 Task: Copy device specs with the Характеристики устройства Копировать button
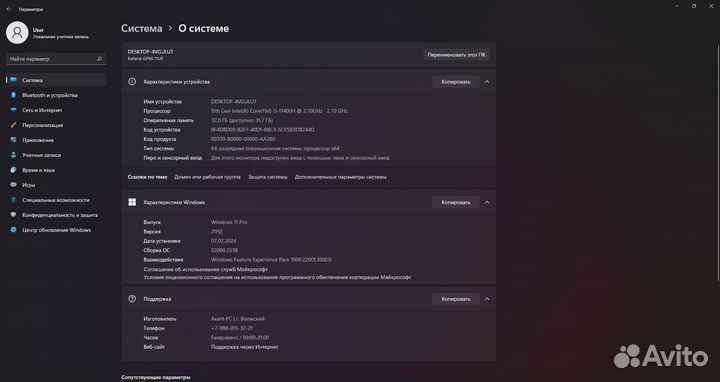click(x=456, y=82)
